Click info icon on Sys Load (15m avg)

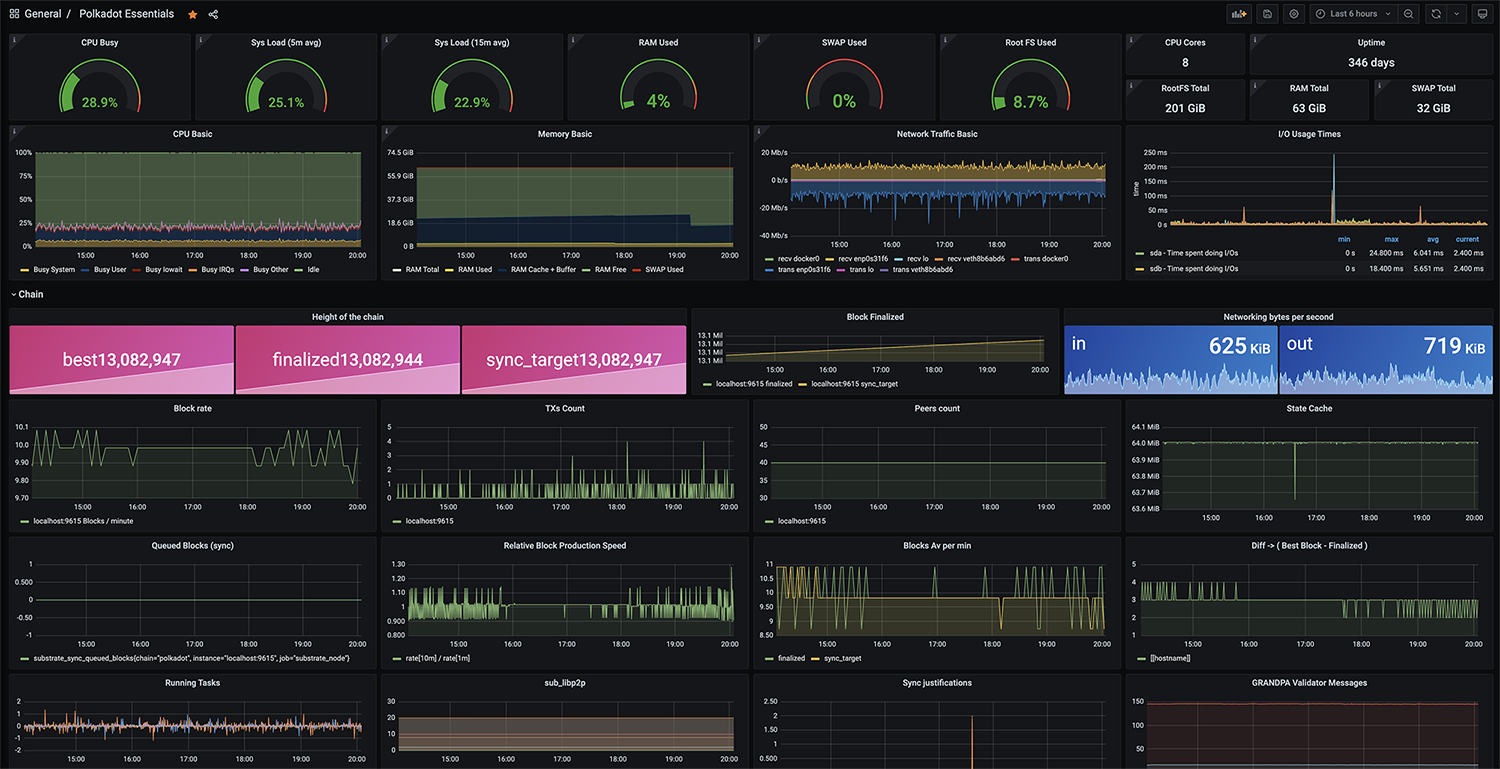coord(386,39)
